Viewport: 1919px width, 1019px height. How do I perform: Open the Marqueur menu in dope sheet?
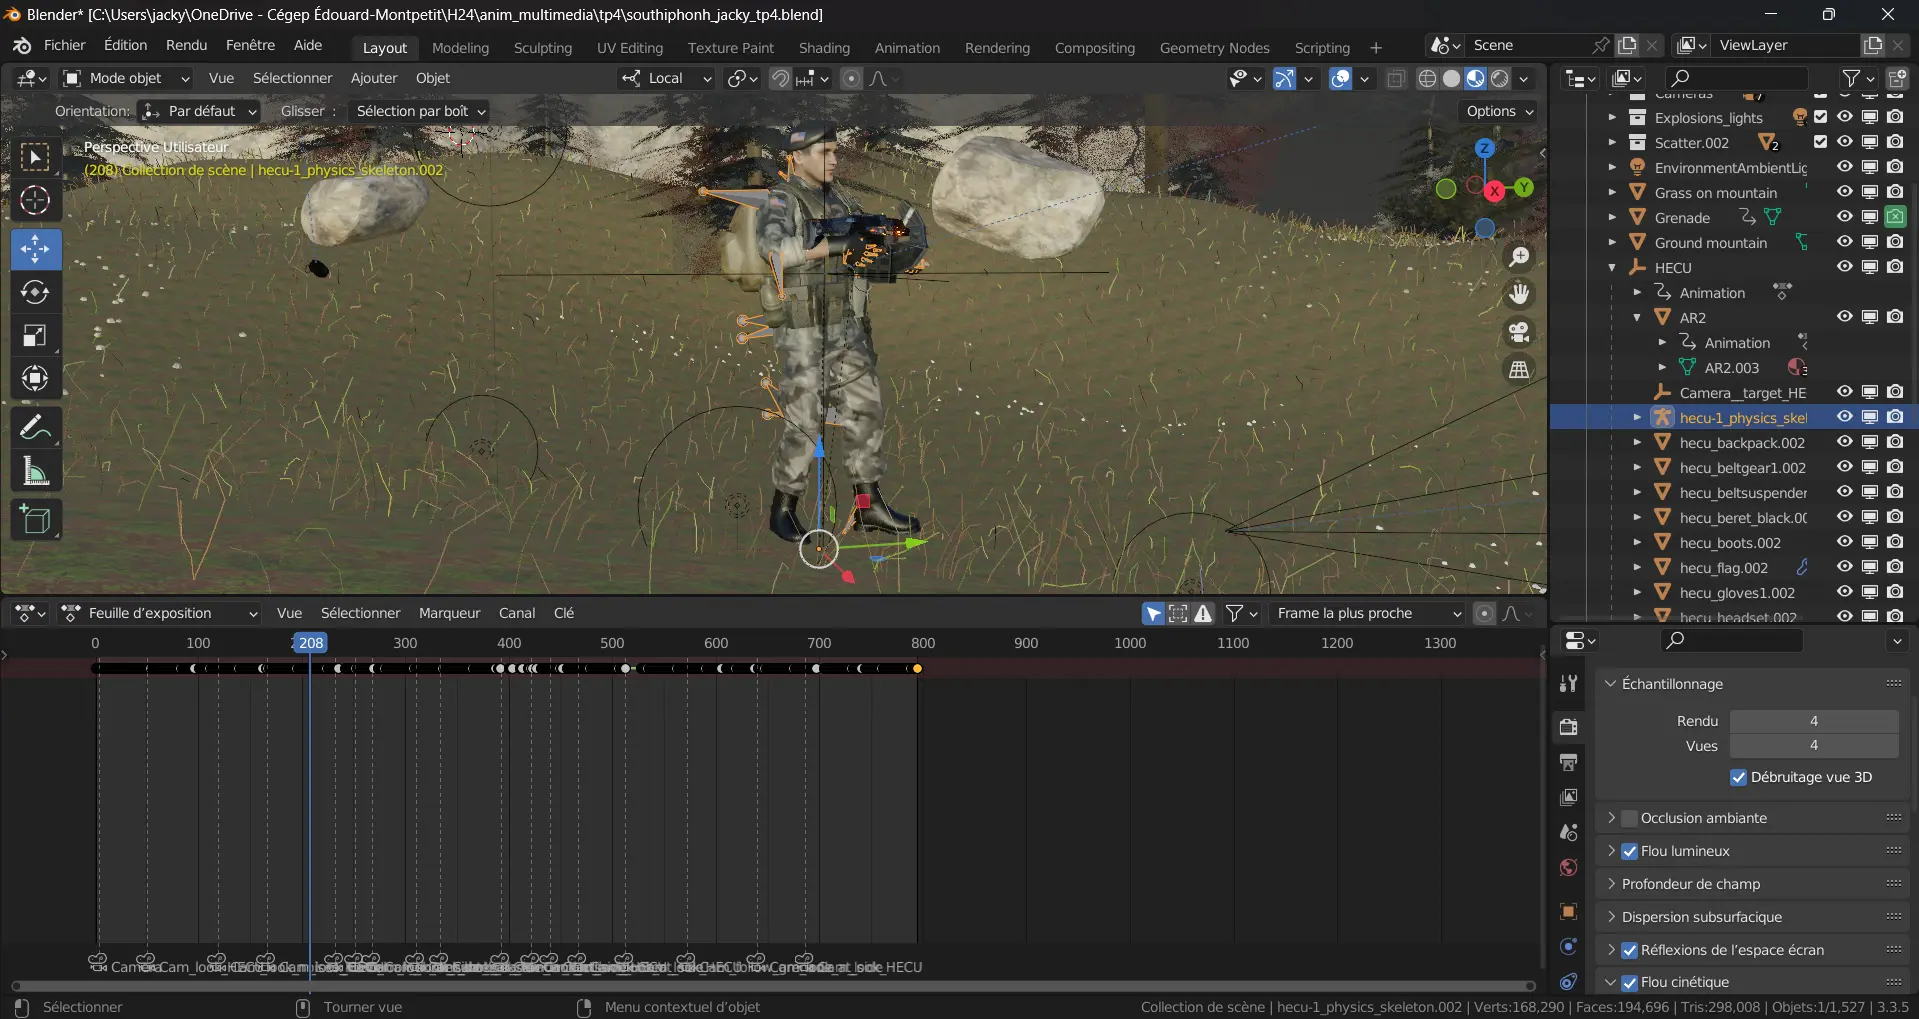449,613
